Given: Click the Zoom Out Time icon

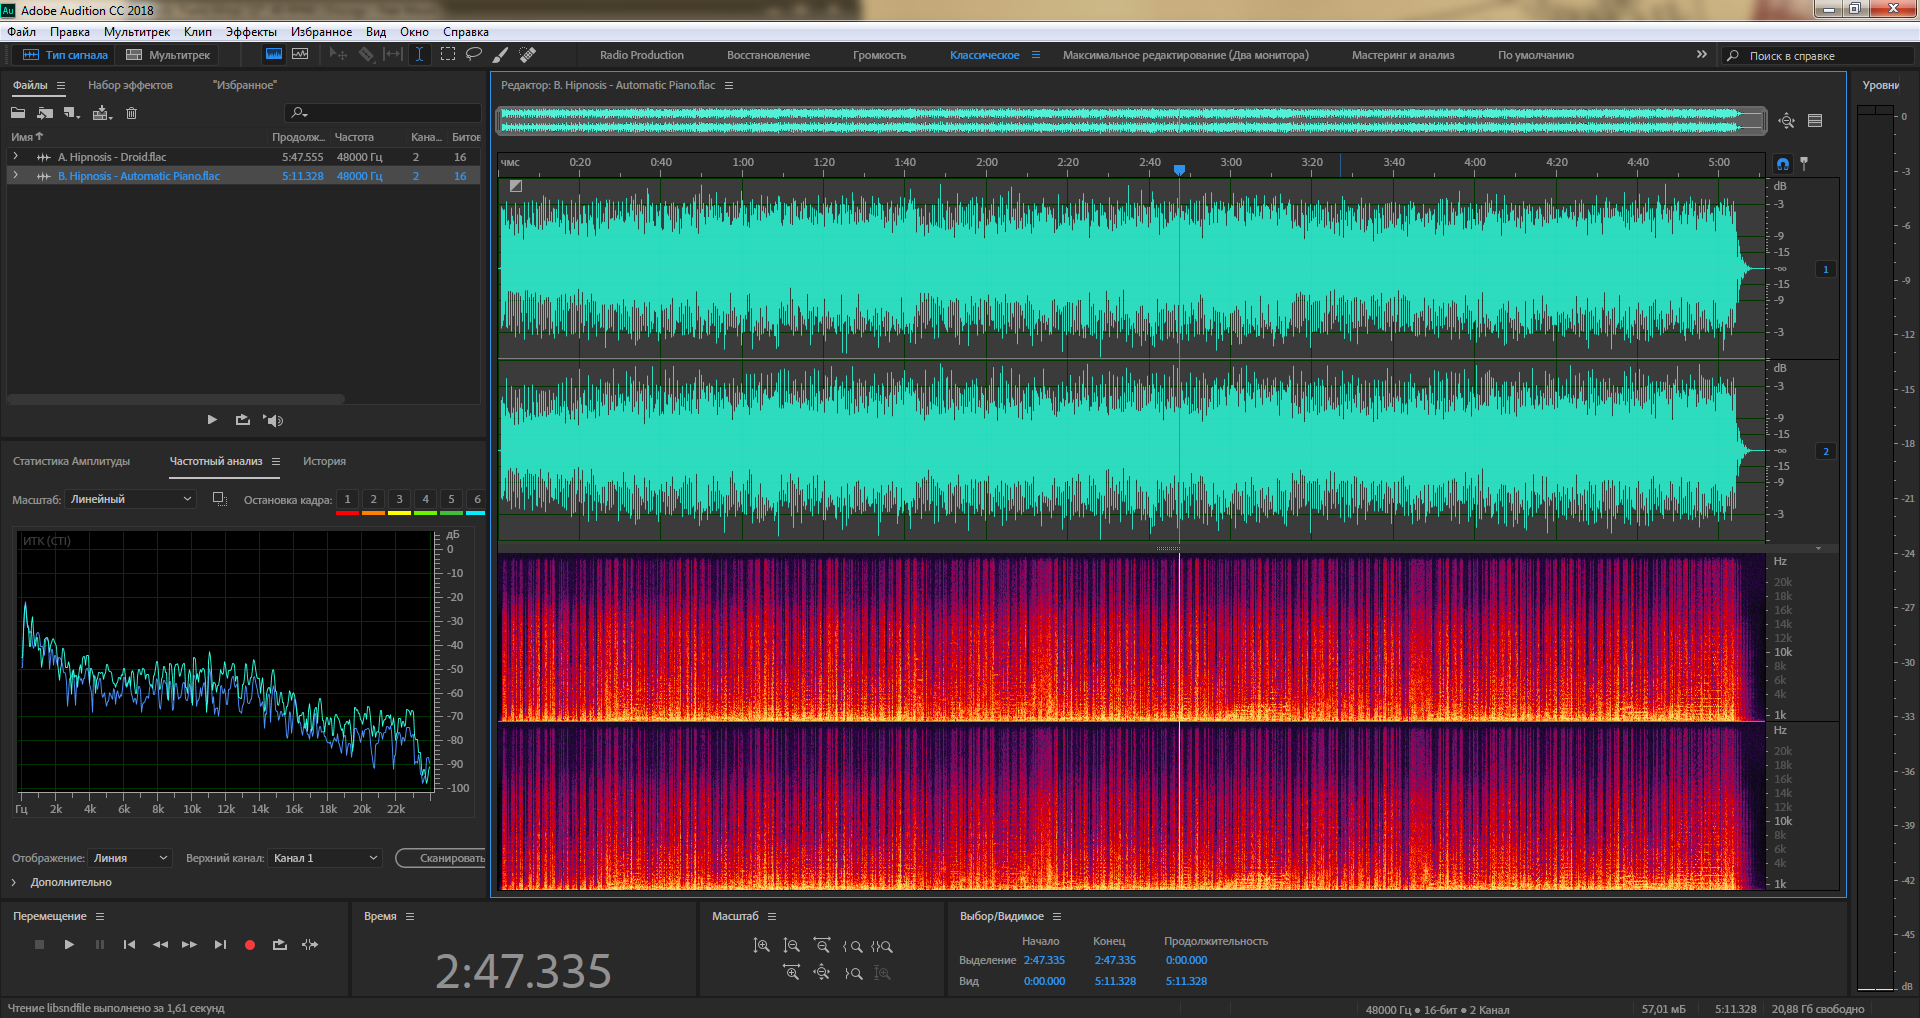Looking at the screenshot, I should pyautogui.click(x=822, y=945).
